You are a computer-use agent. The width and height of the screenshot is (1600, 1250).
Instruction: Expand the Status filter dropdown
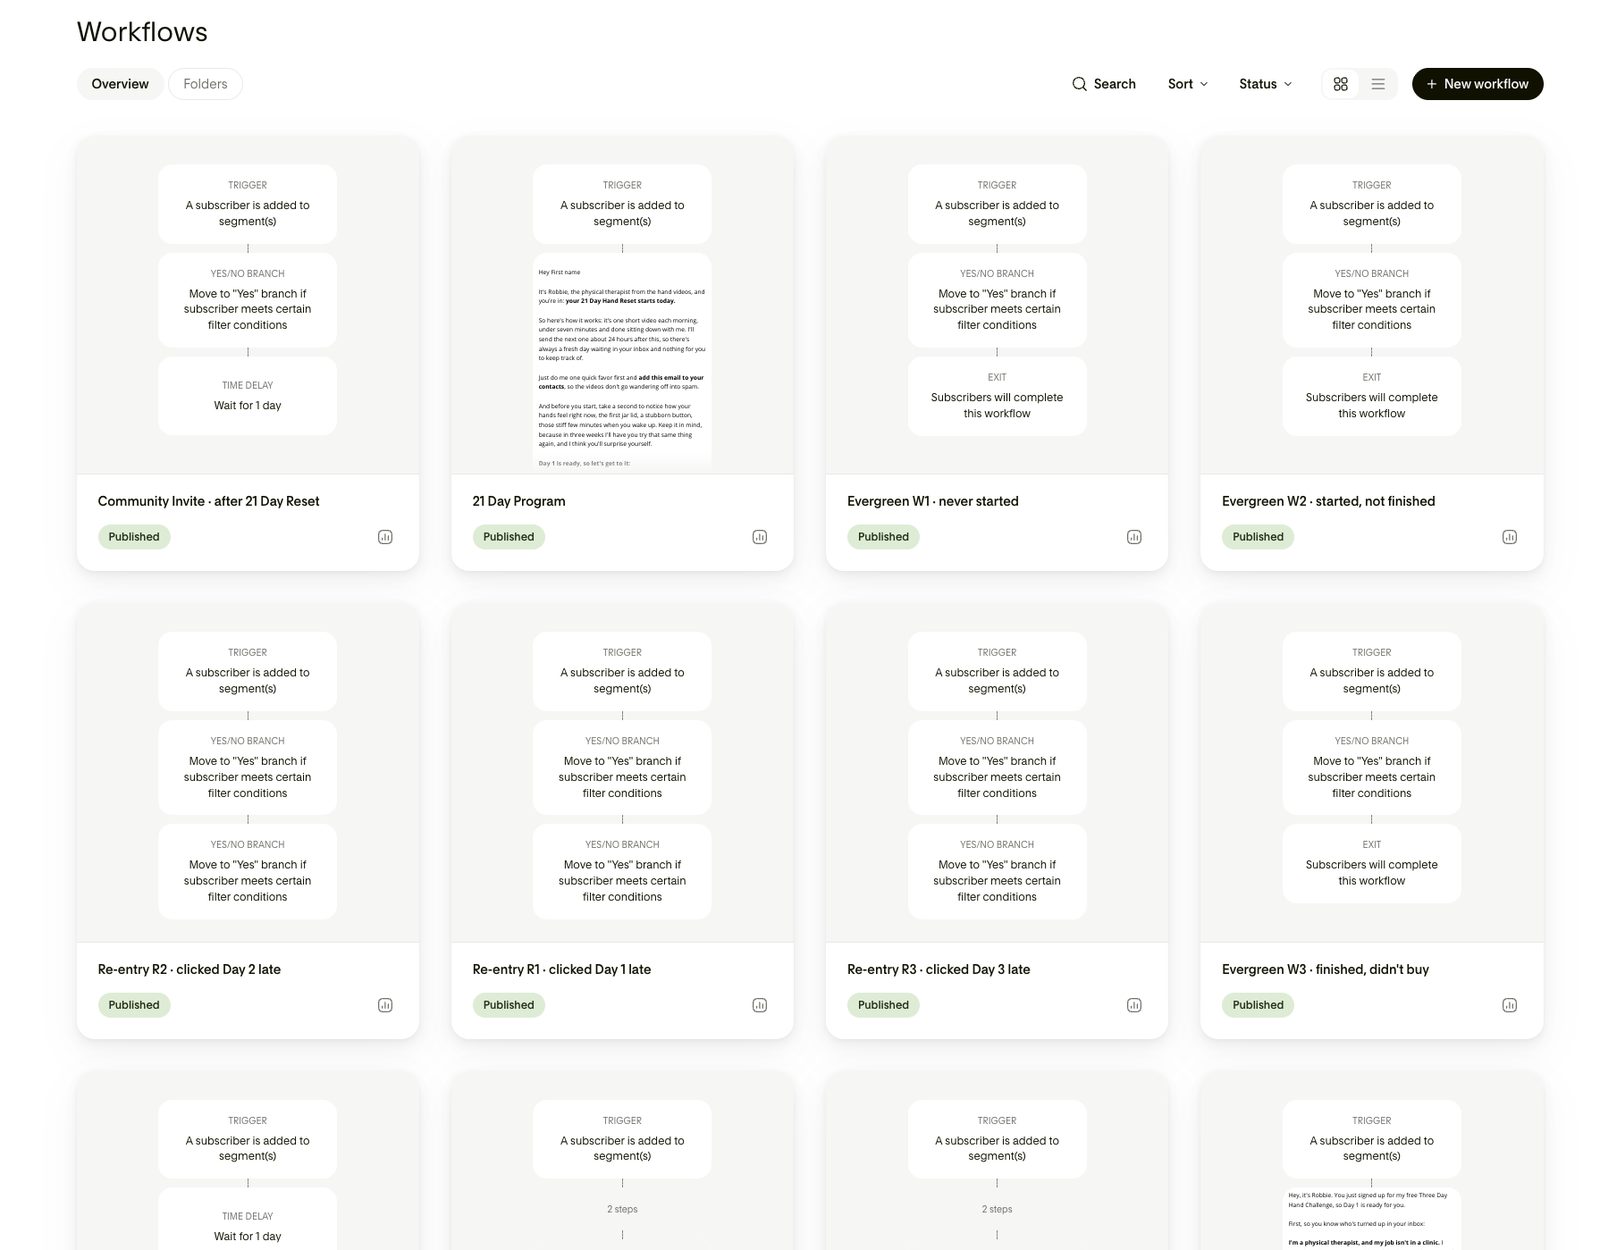pos(1265,84)
